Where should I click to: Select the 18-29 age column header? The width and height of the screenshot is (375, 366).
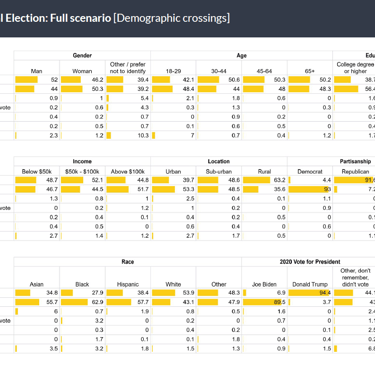(x=173, y=71)
